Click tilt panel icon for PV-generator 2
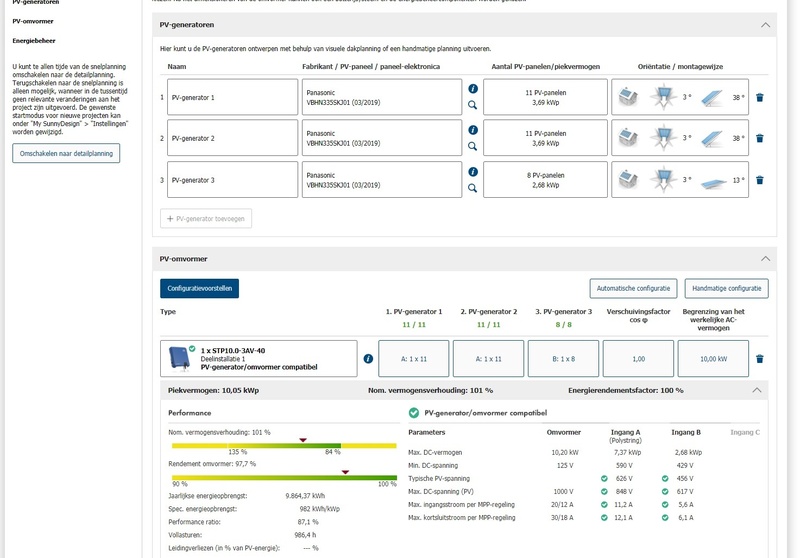The width and height of the screenshot is (800, 558). [713, 138]
